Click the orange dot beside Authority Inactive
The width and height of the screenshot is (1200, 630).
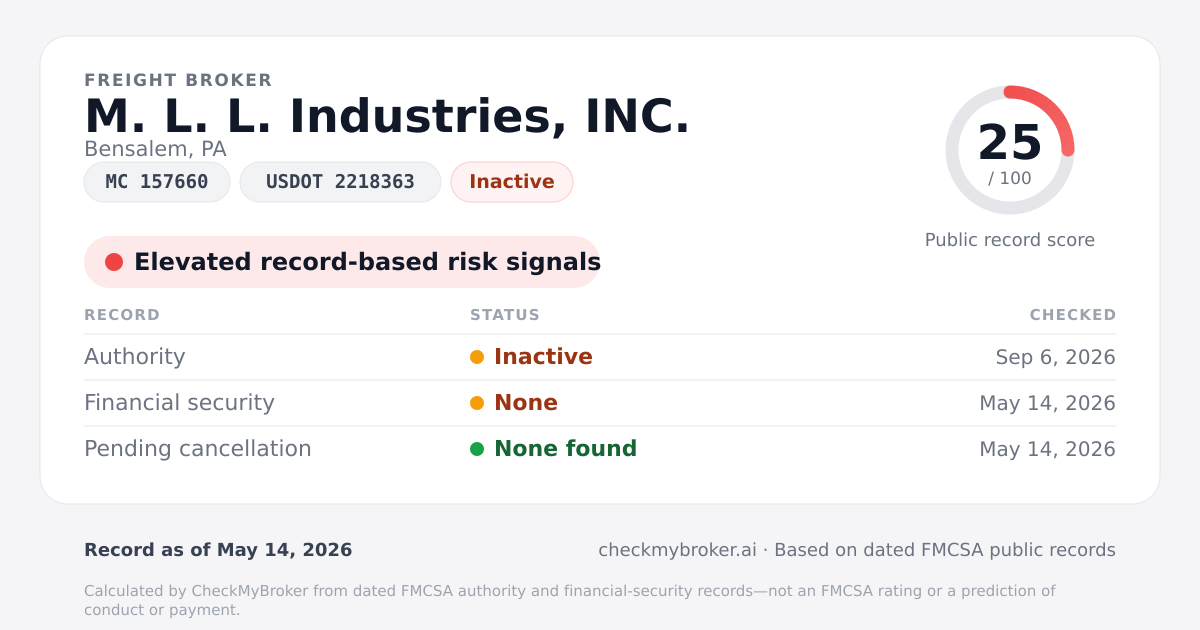point(477,357)
